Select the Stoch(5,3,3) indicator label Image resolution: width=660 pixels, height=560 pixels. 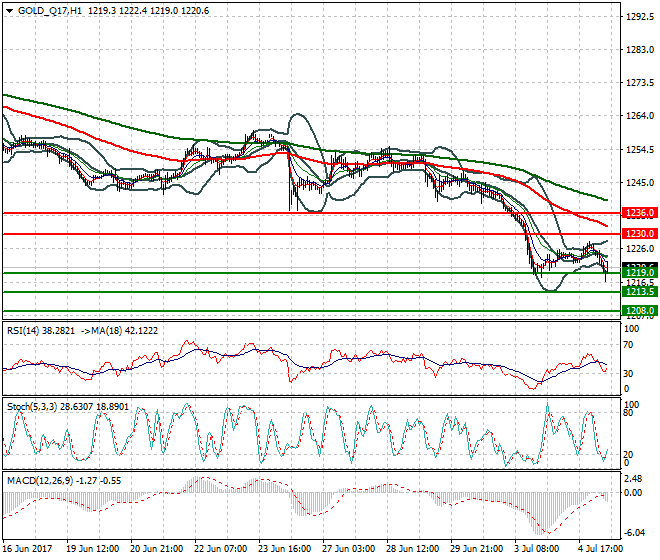point(32,407)
